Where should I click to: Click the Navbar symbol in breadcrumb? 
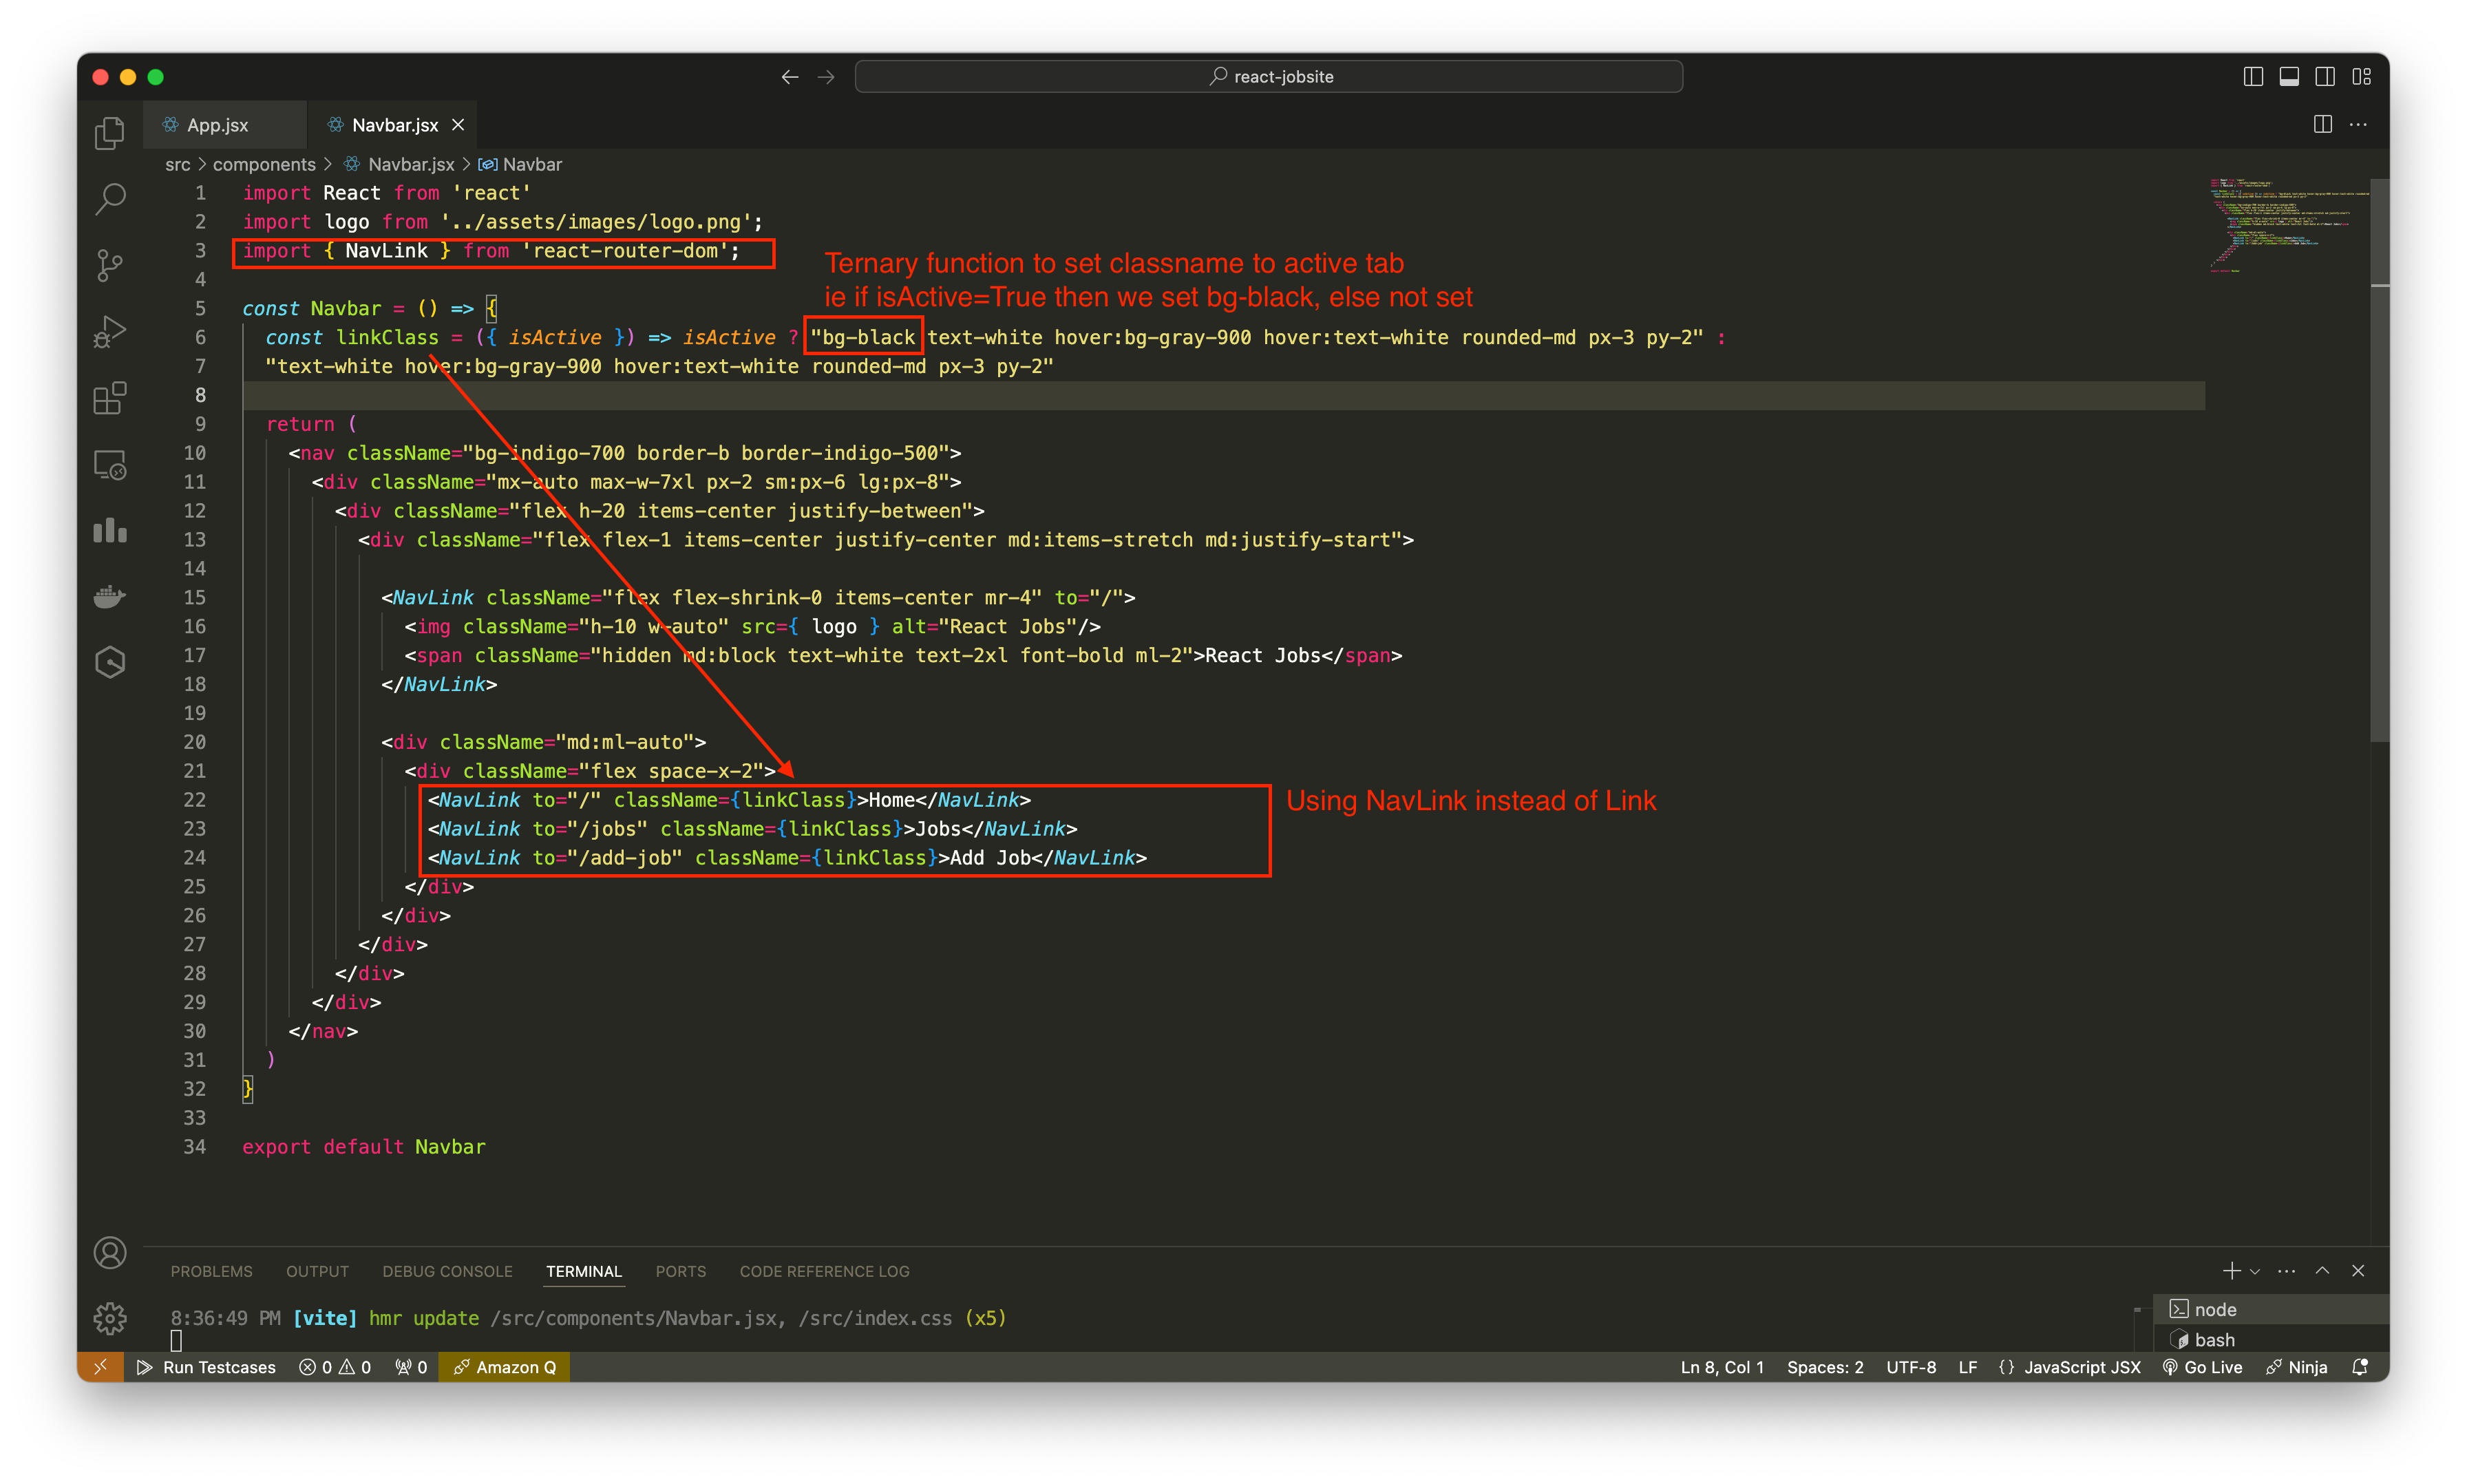pos(532,164)
